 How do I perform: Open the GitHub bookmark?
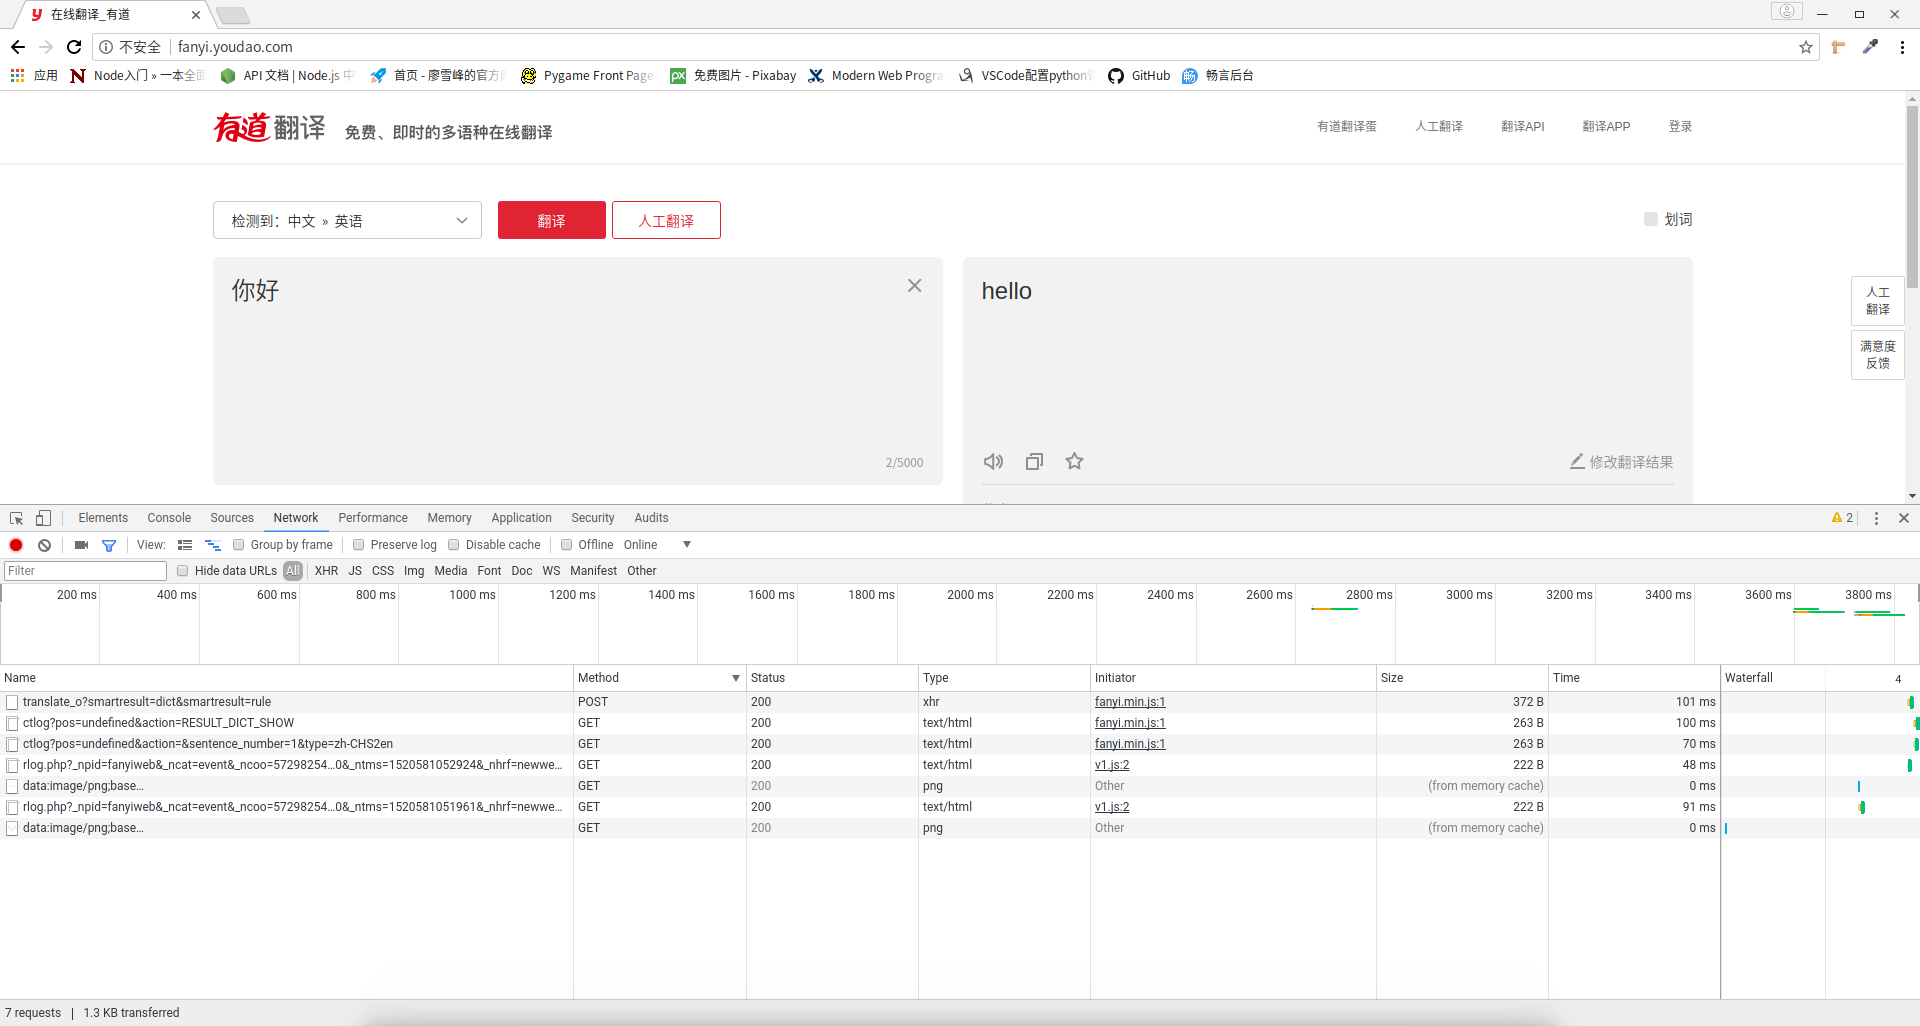1139,75
